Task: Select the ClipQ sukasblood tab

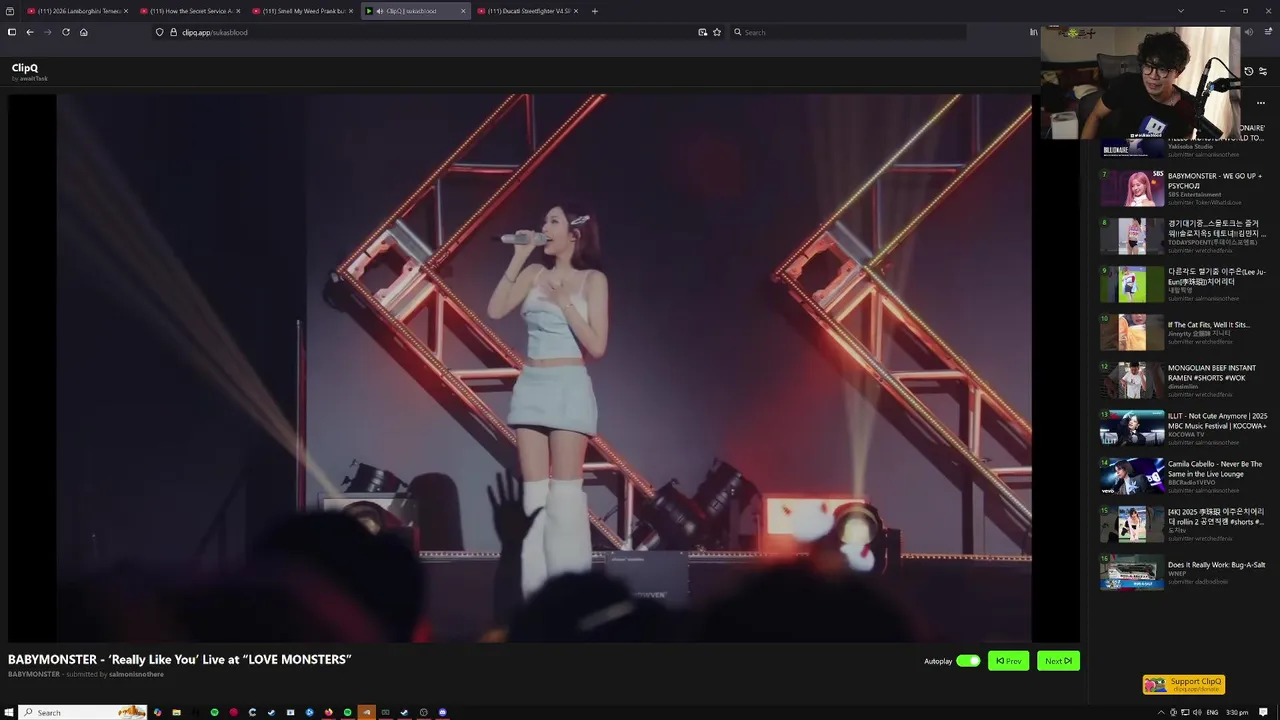Action: click(x=415, y=11)
